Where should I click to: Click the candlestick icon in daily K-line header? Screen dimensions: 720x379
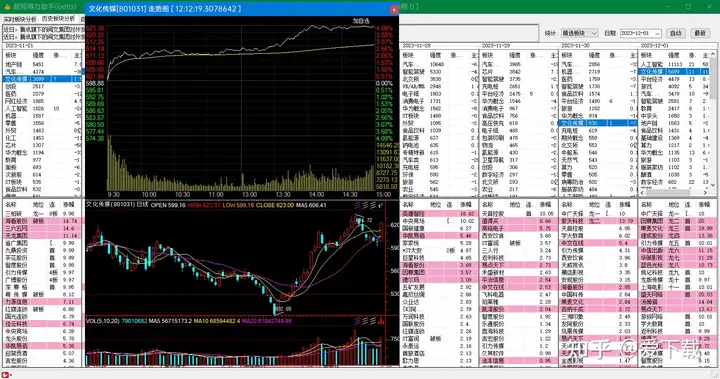(381, 205)
